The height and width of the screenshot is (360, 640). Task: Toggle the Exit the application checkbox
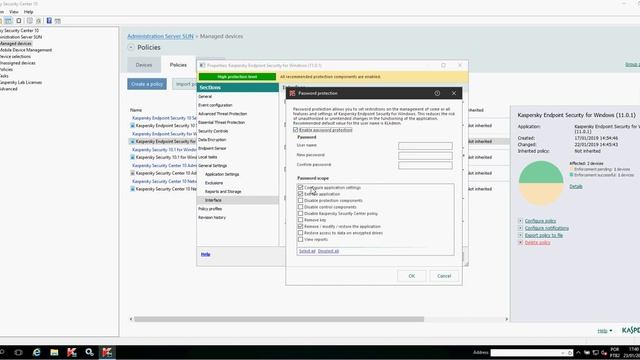point(300,194)
